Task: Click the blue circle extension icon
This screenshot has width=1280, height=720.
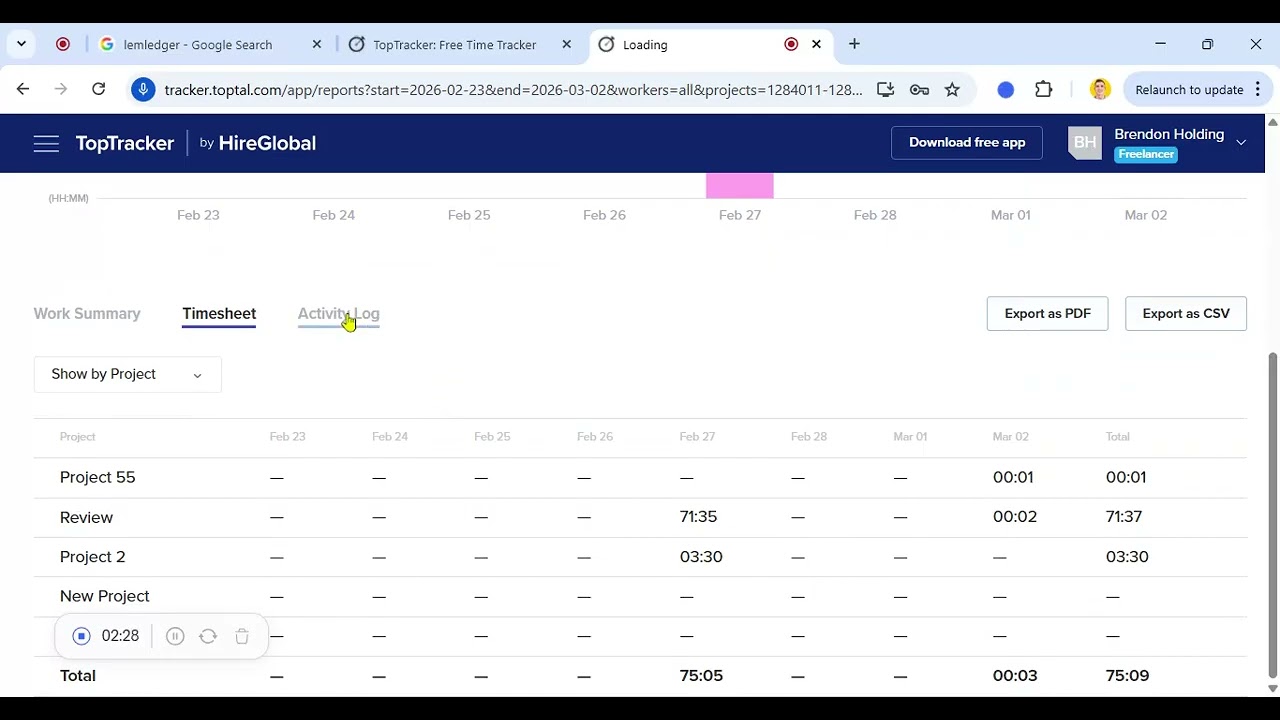Action: pyautogui.click(x=1006, y=90)
